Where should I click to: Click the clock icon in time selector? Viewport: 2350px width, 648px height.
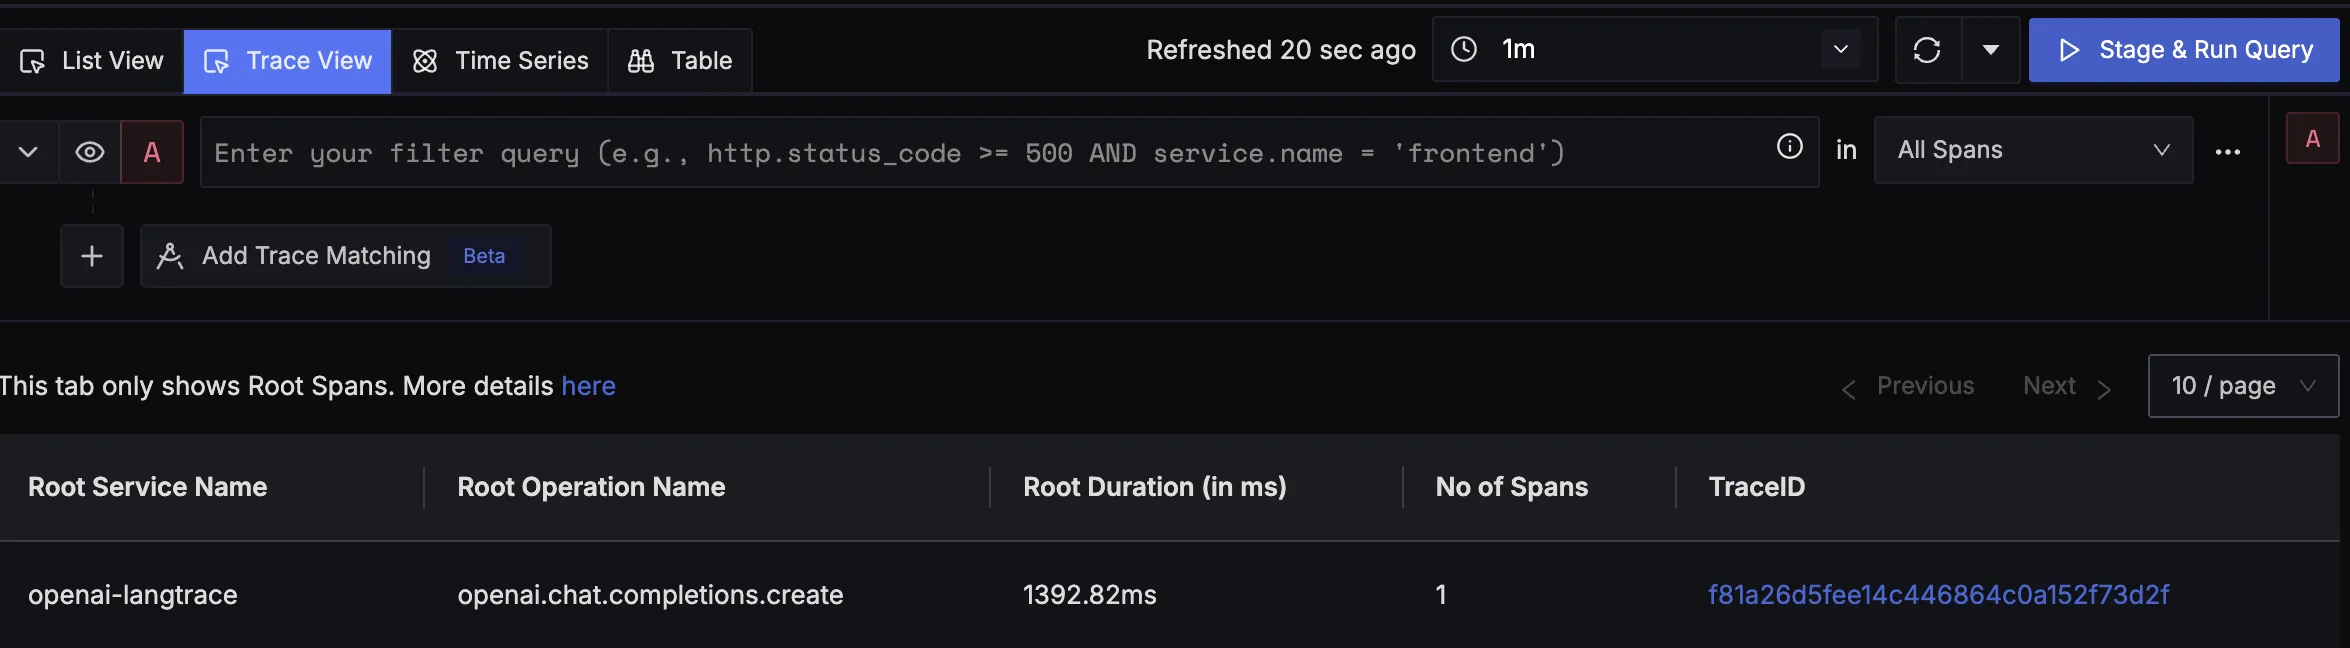coord(1464,49)
